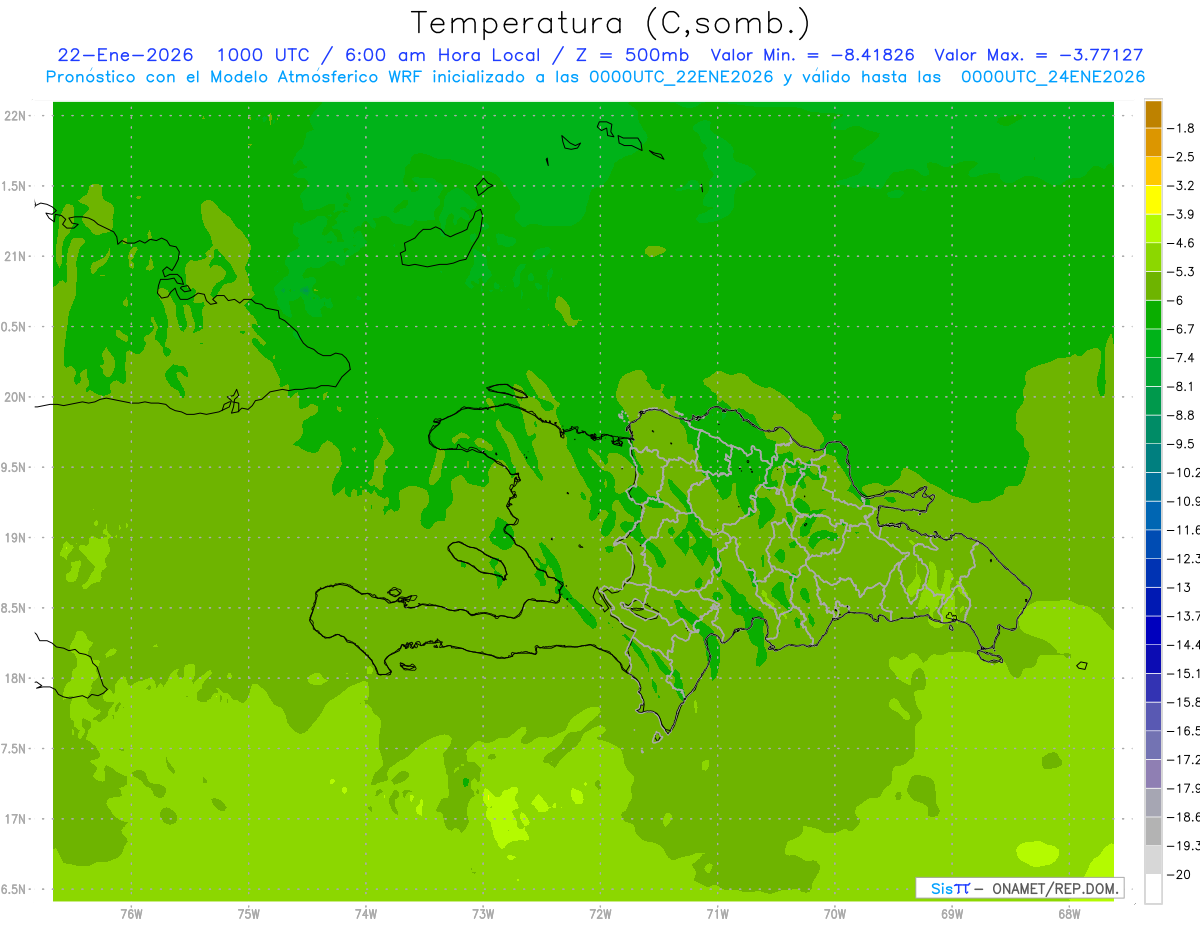The image size is (1200, 927).
Task: Click the "73W" longitude label
Action: (x=483, y=913)
